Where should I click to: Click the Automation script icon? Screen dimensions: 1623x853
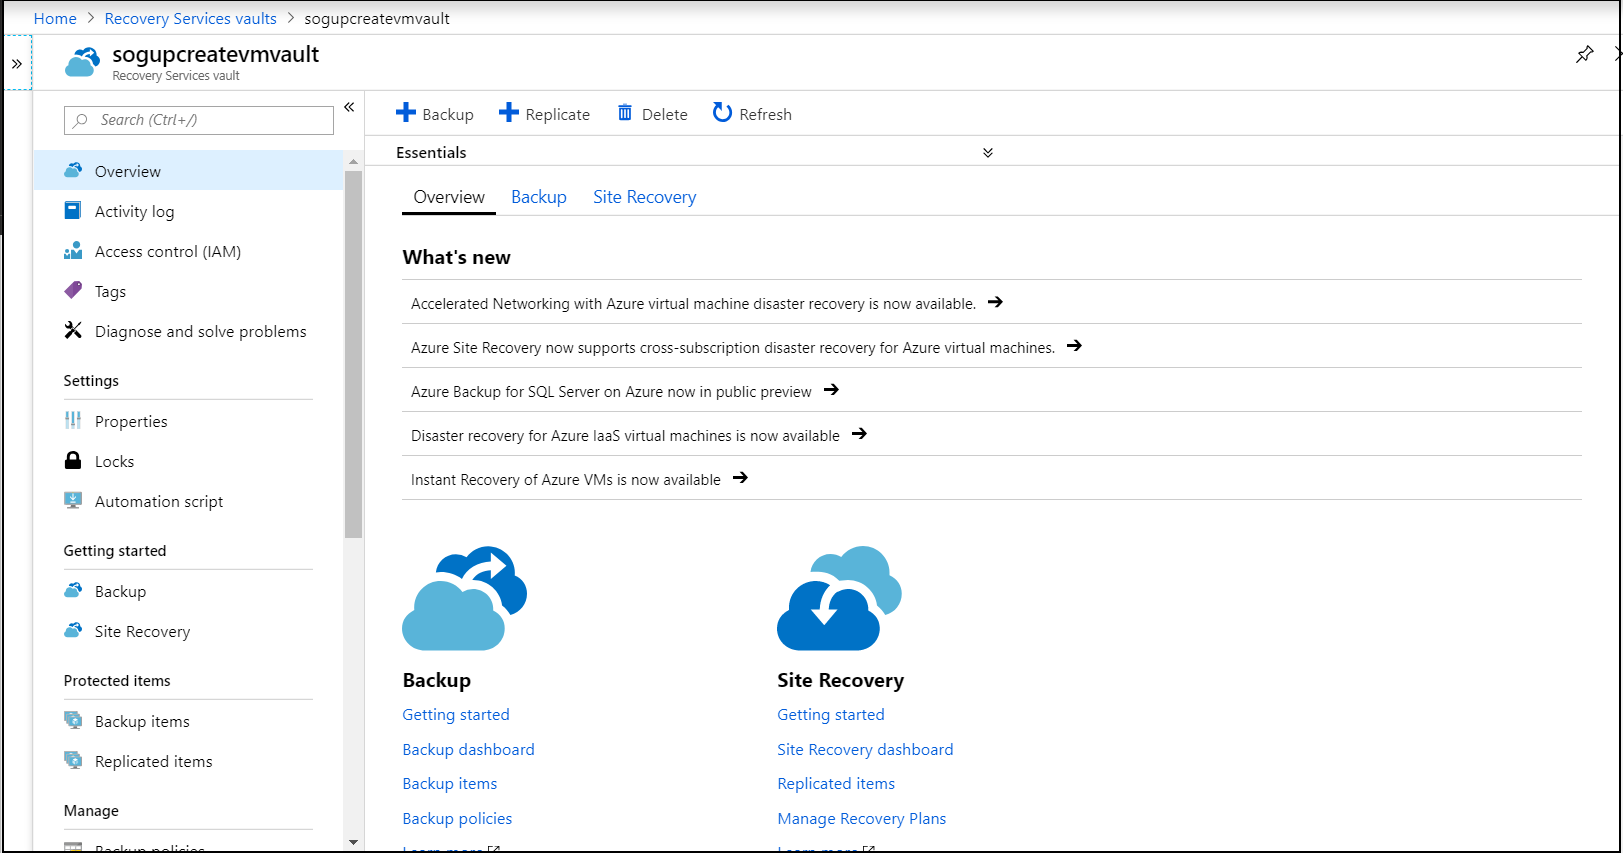click(73, 501)
